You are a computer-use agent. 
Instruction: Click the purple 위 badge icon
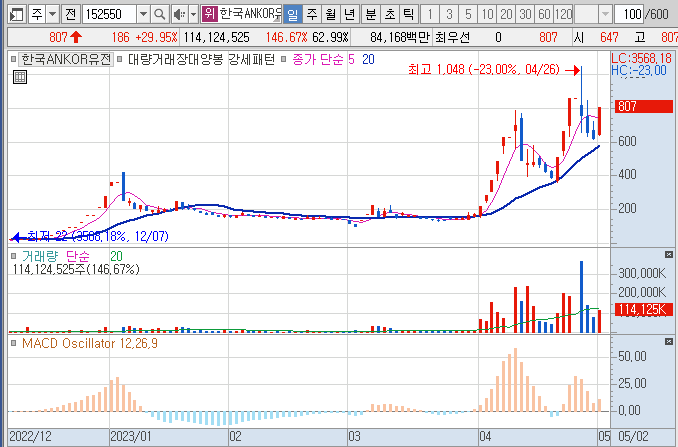click(209, 14)
